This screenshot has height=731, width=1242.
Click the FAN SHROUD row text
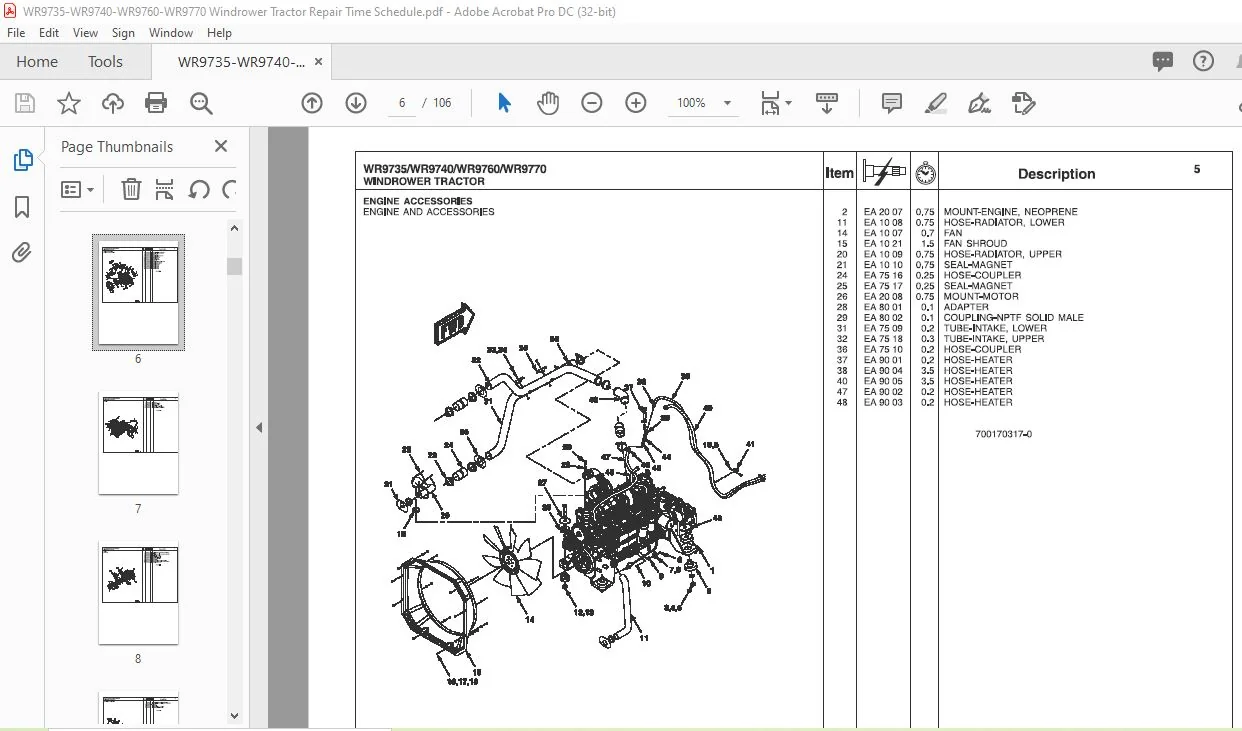(975, 243)
